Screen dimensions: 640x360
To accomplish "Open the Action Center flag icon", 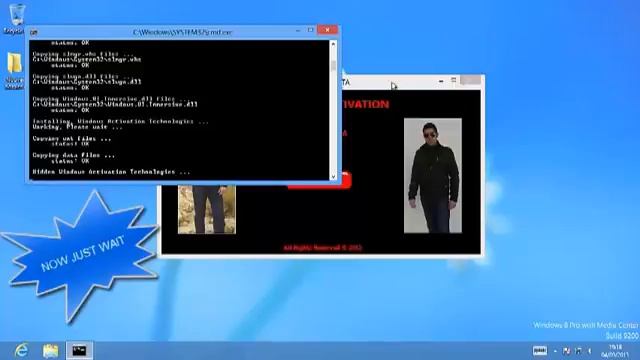I will pos(566,351).
